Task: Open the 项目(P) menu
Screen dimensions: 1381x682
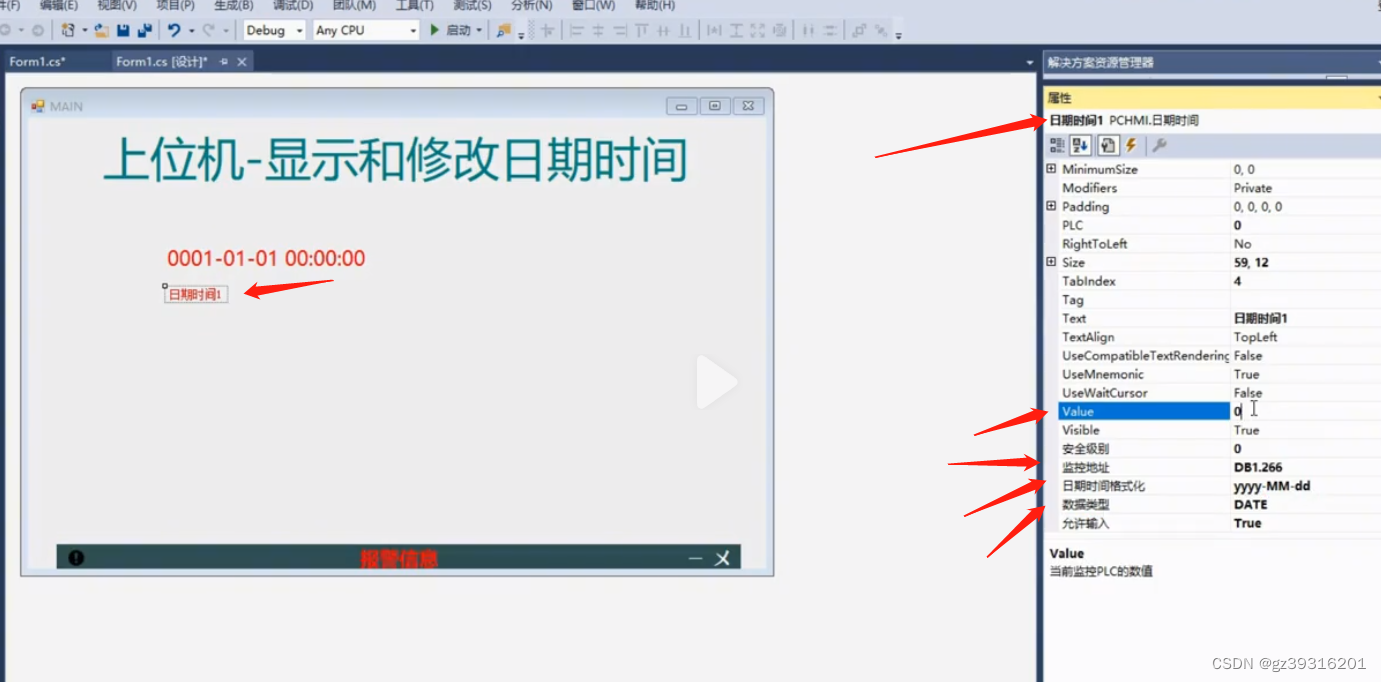Action: [175, 5]
